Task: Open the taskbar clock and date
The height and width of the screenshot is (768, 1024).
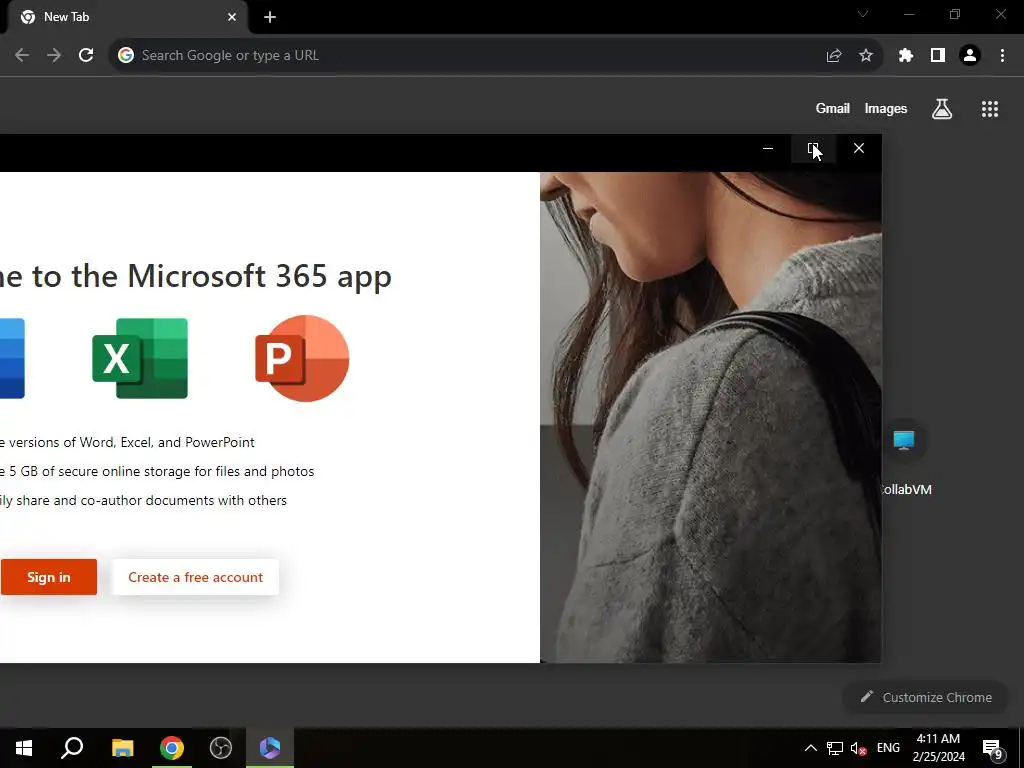Action: coord(938,748)
